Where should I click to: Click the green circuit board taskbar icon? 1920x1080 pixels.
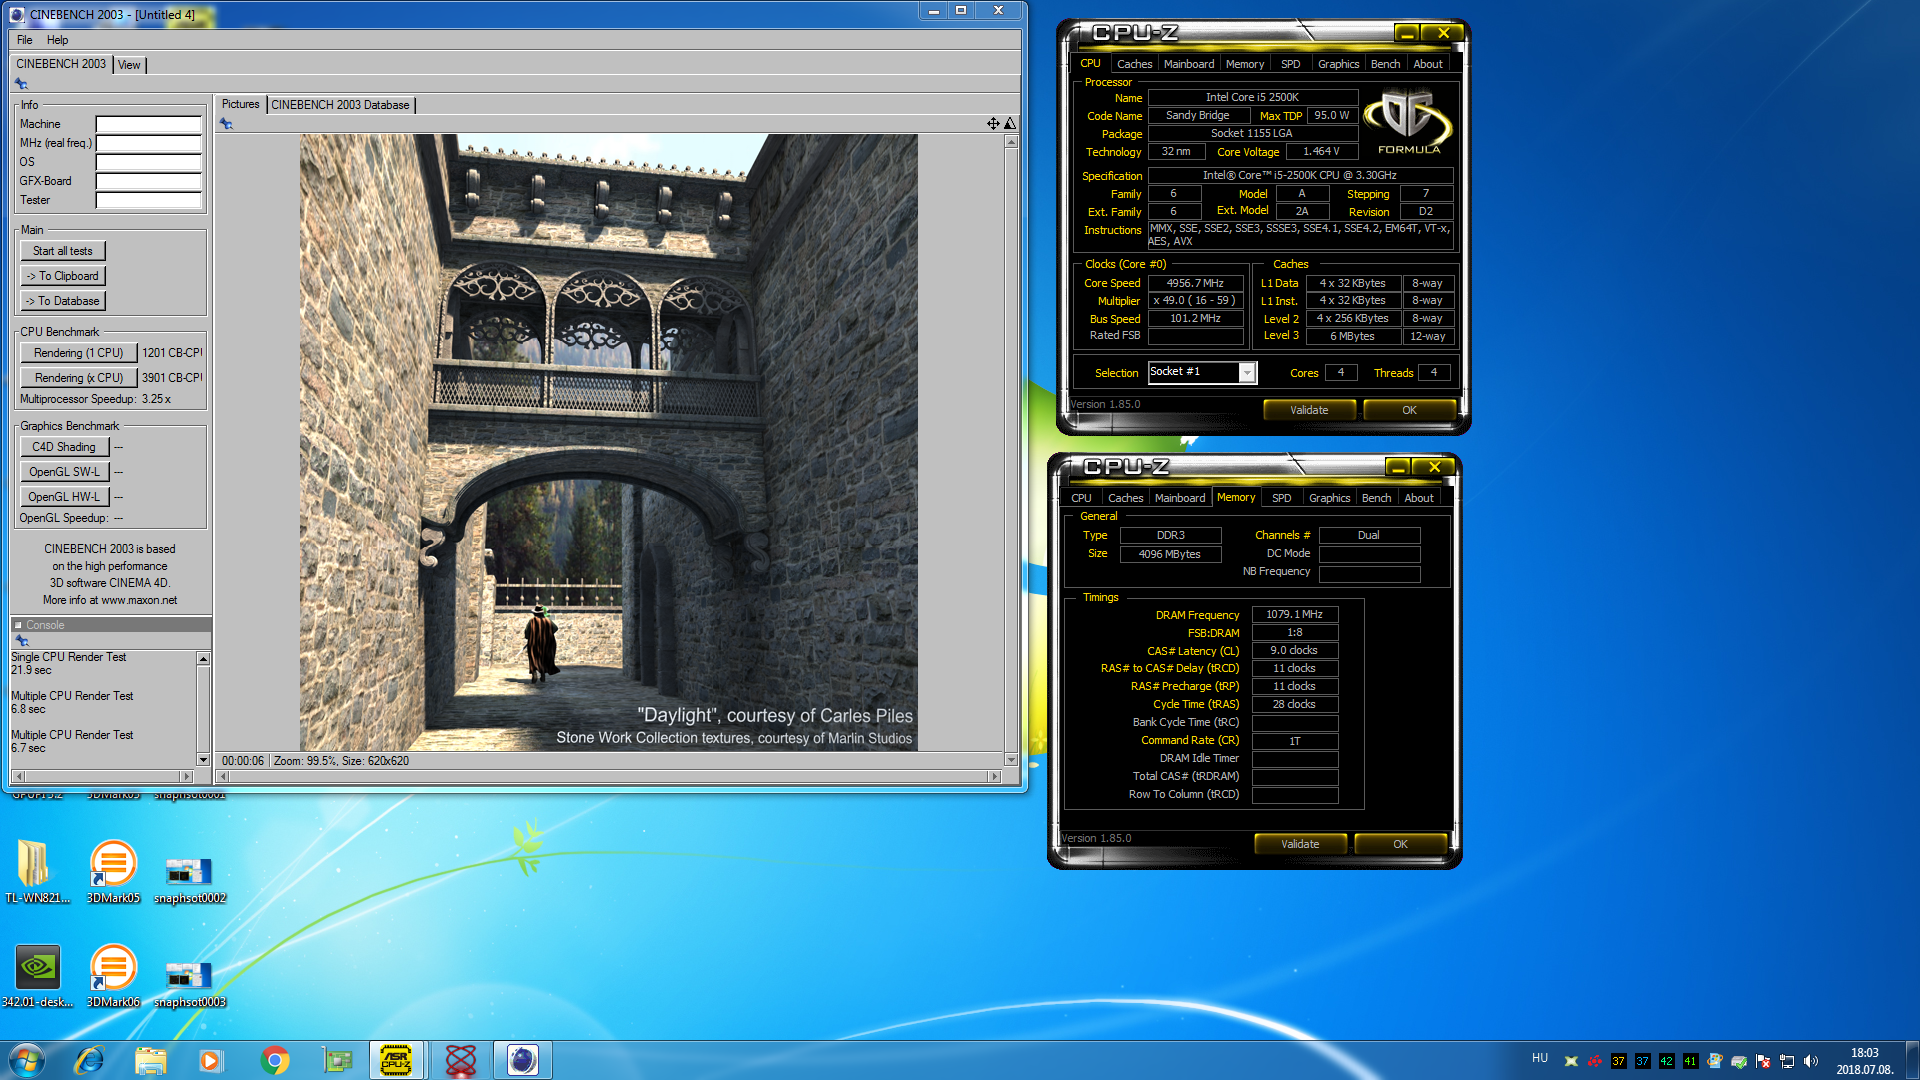(x=337, y=1060)
